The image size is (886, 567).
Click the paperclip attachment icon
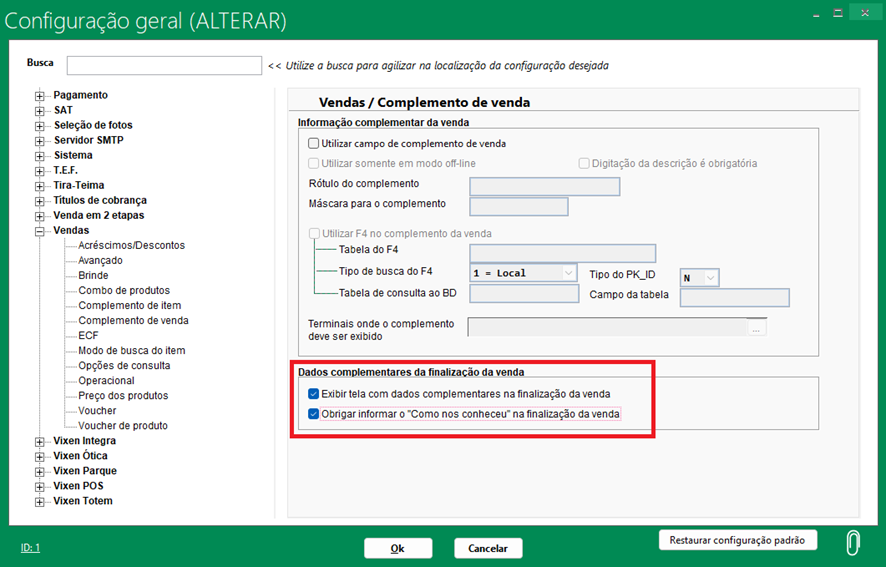pos(852,542)
